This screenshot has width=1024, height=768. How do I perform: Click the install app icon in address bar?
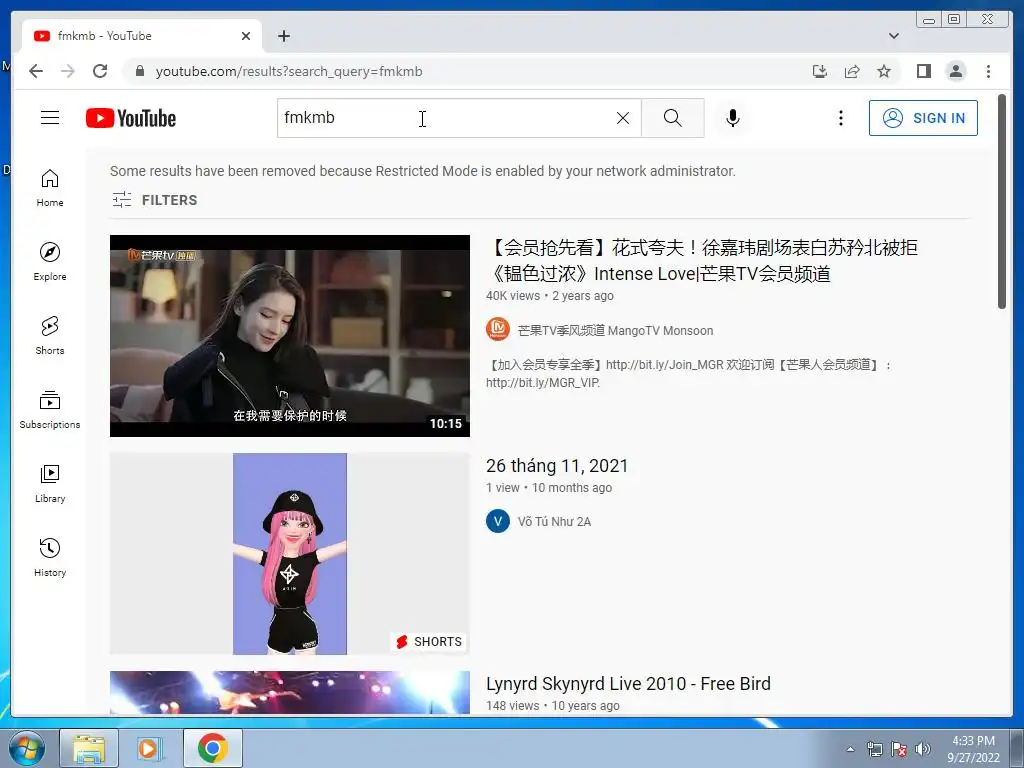(x=820, y=71)
